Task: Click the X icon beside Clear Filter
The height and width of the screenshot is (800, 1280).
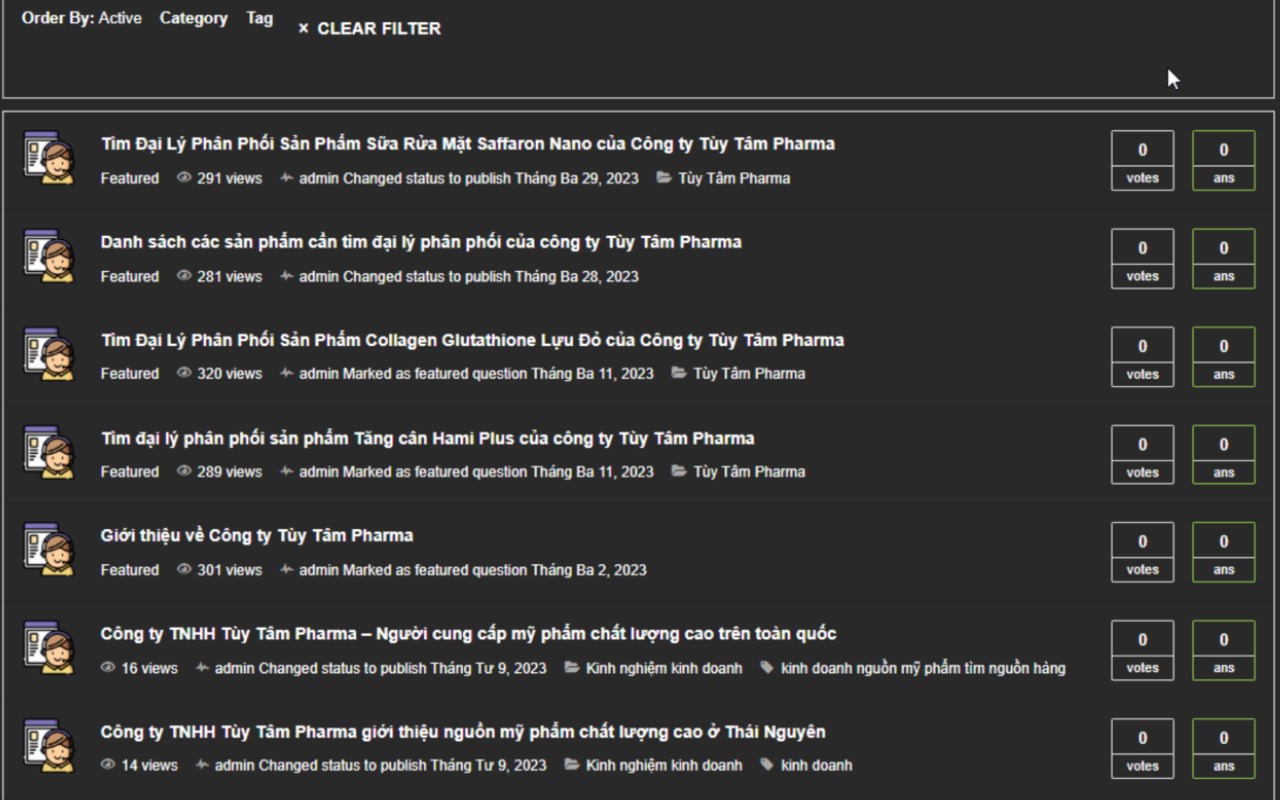Action: click(303, 29)
